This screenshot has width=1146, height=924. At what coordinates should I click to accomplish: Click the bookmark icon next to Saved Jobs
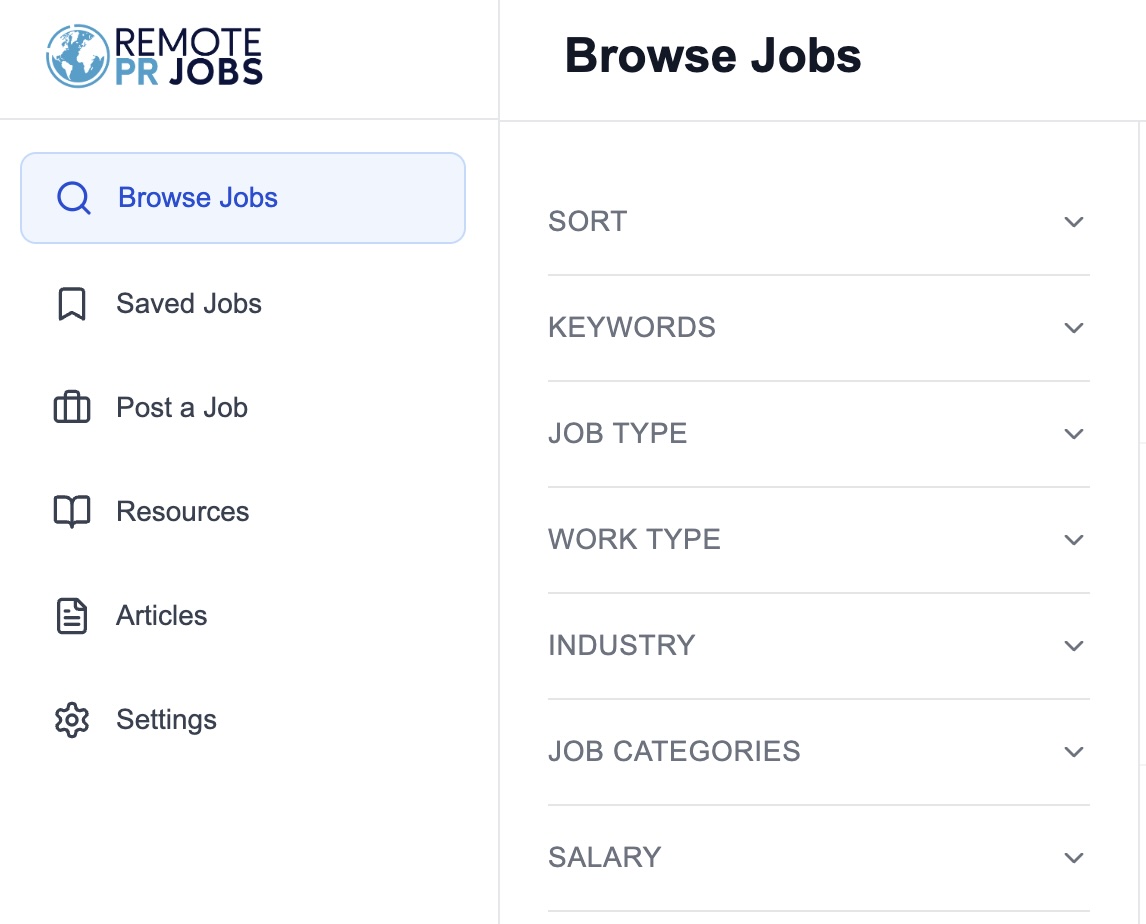[71, 303]
